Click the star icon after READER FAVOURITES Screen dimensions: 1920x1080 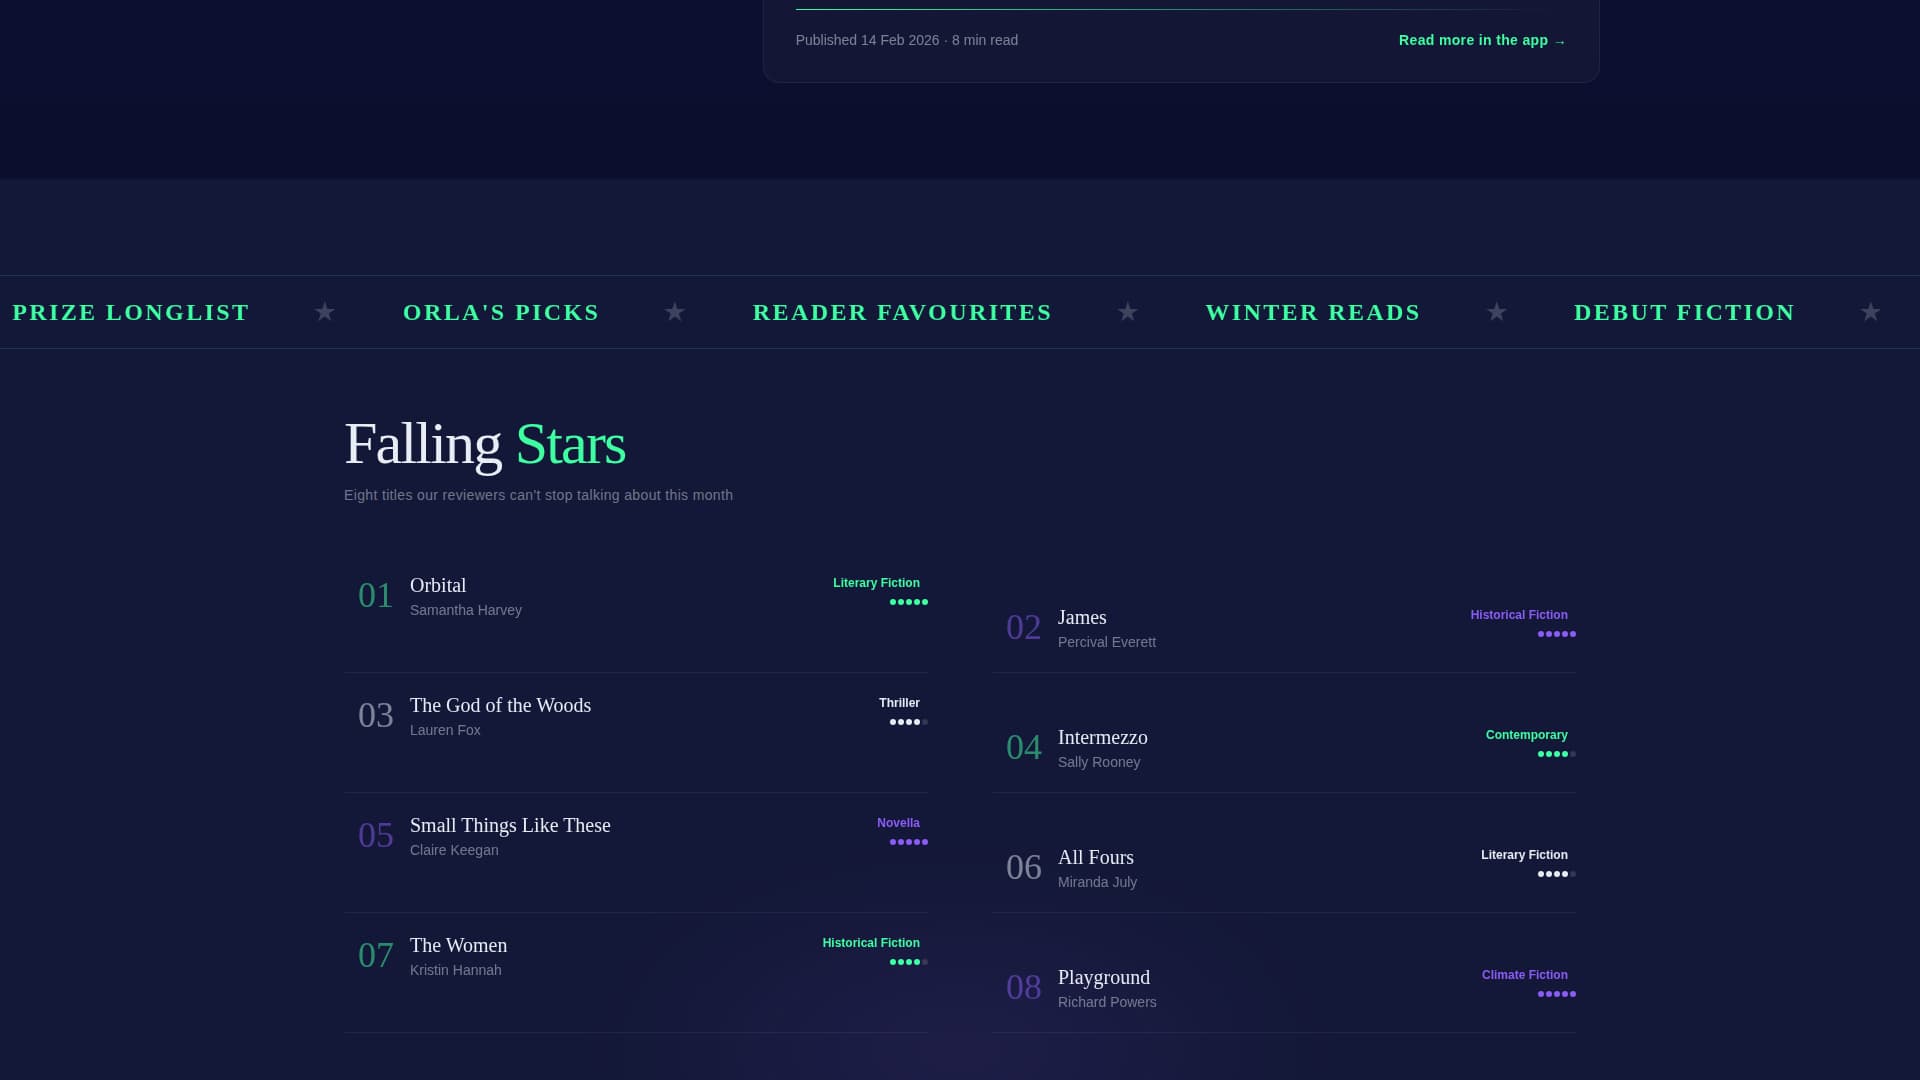[x=1127, y=312]
